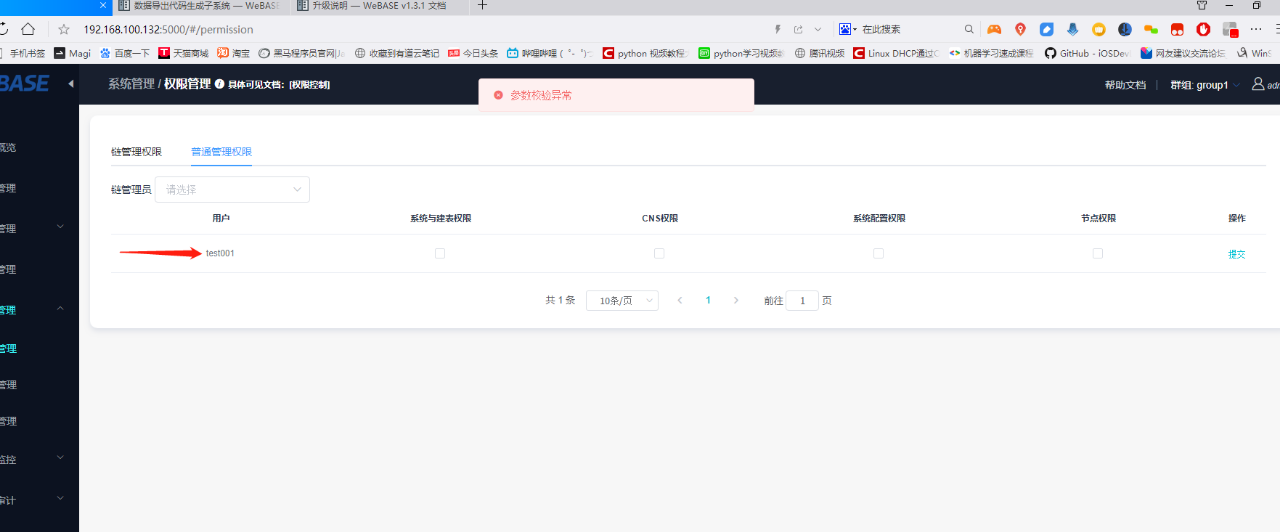Click the info icon beside 权限管理
1280x532 pixels.
pos(220,85)
